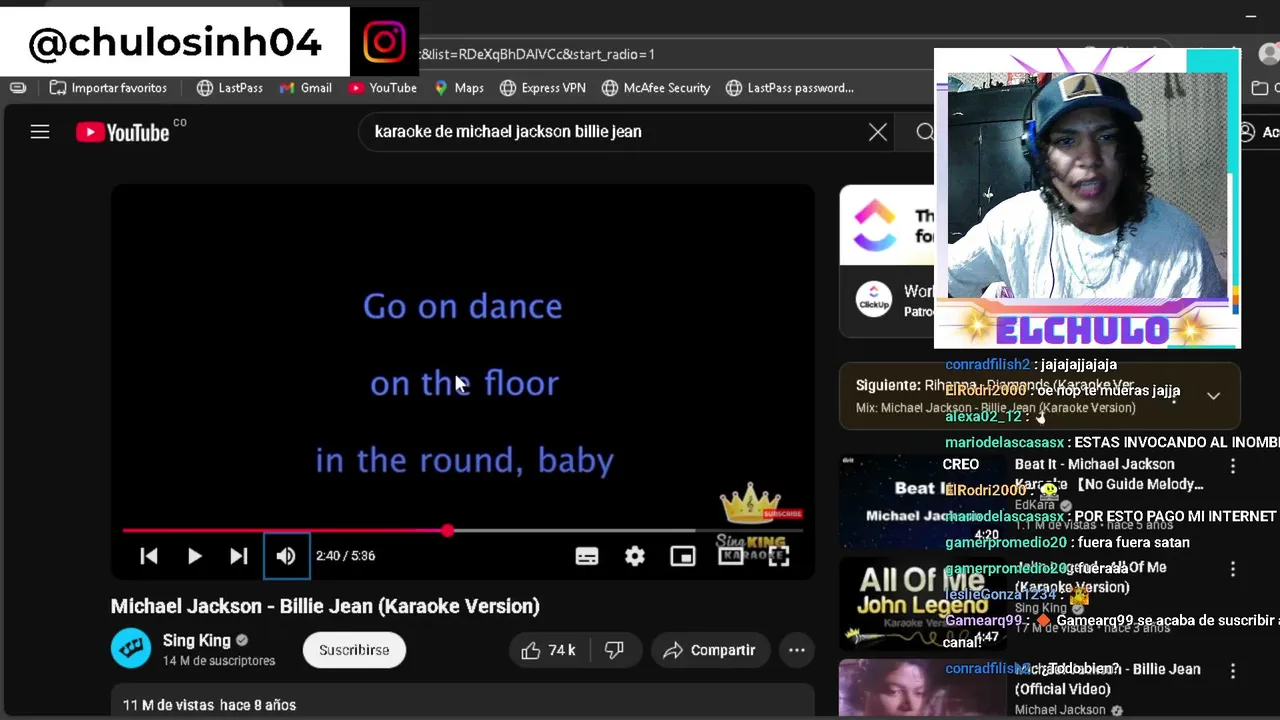
Task: Open player settings gear
Action: point(635,557)
